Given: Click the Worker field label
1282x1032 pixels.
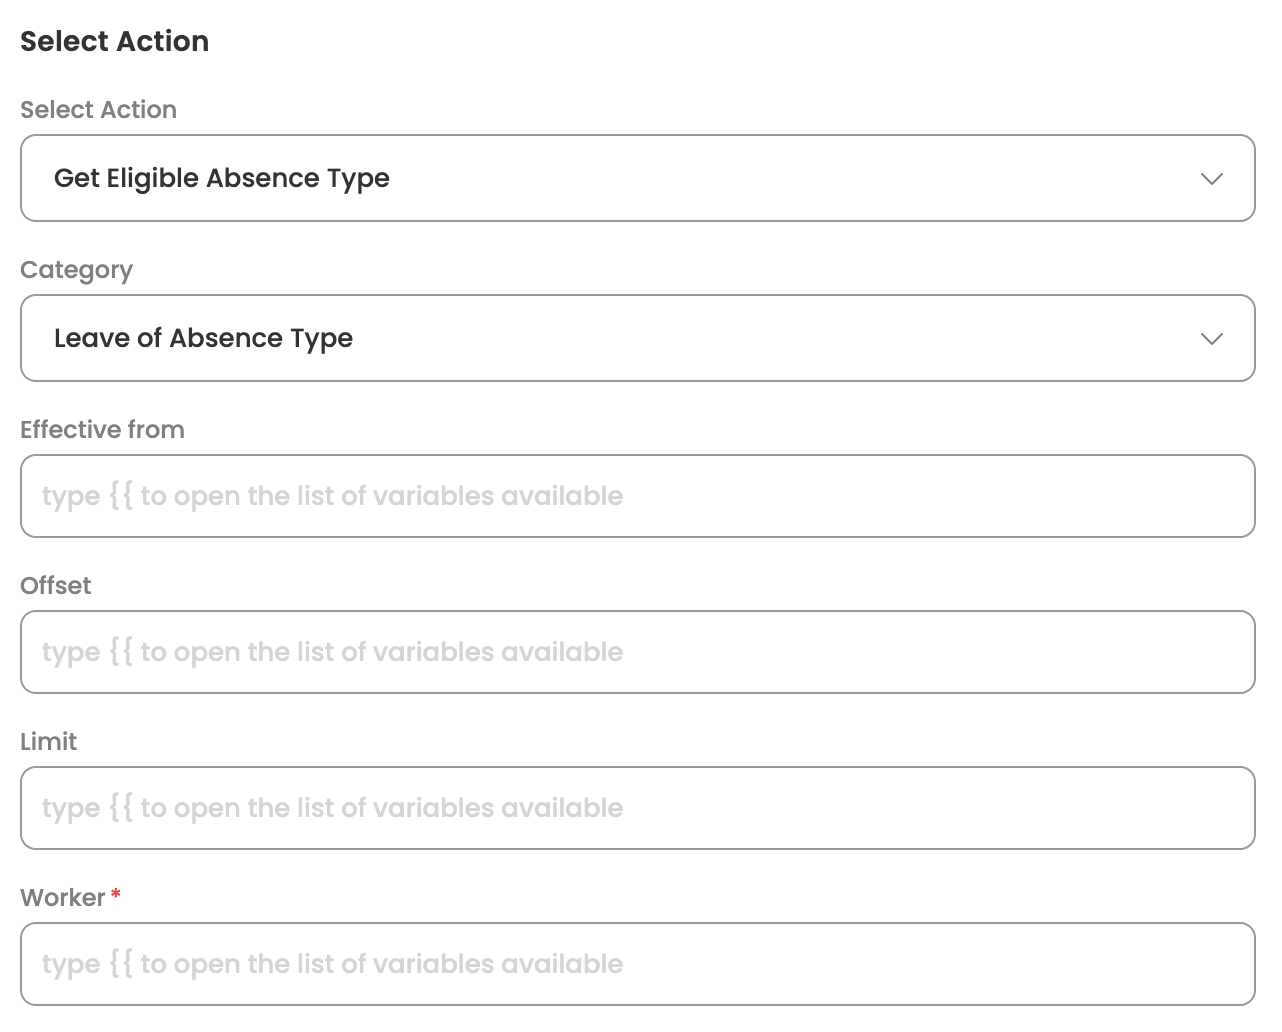Looking at the screenshot, I should pyautogui.click(x=62, y=898).
